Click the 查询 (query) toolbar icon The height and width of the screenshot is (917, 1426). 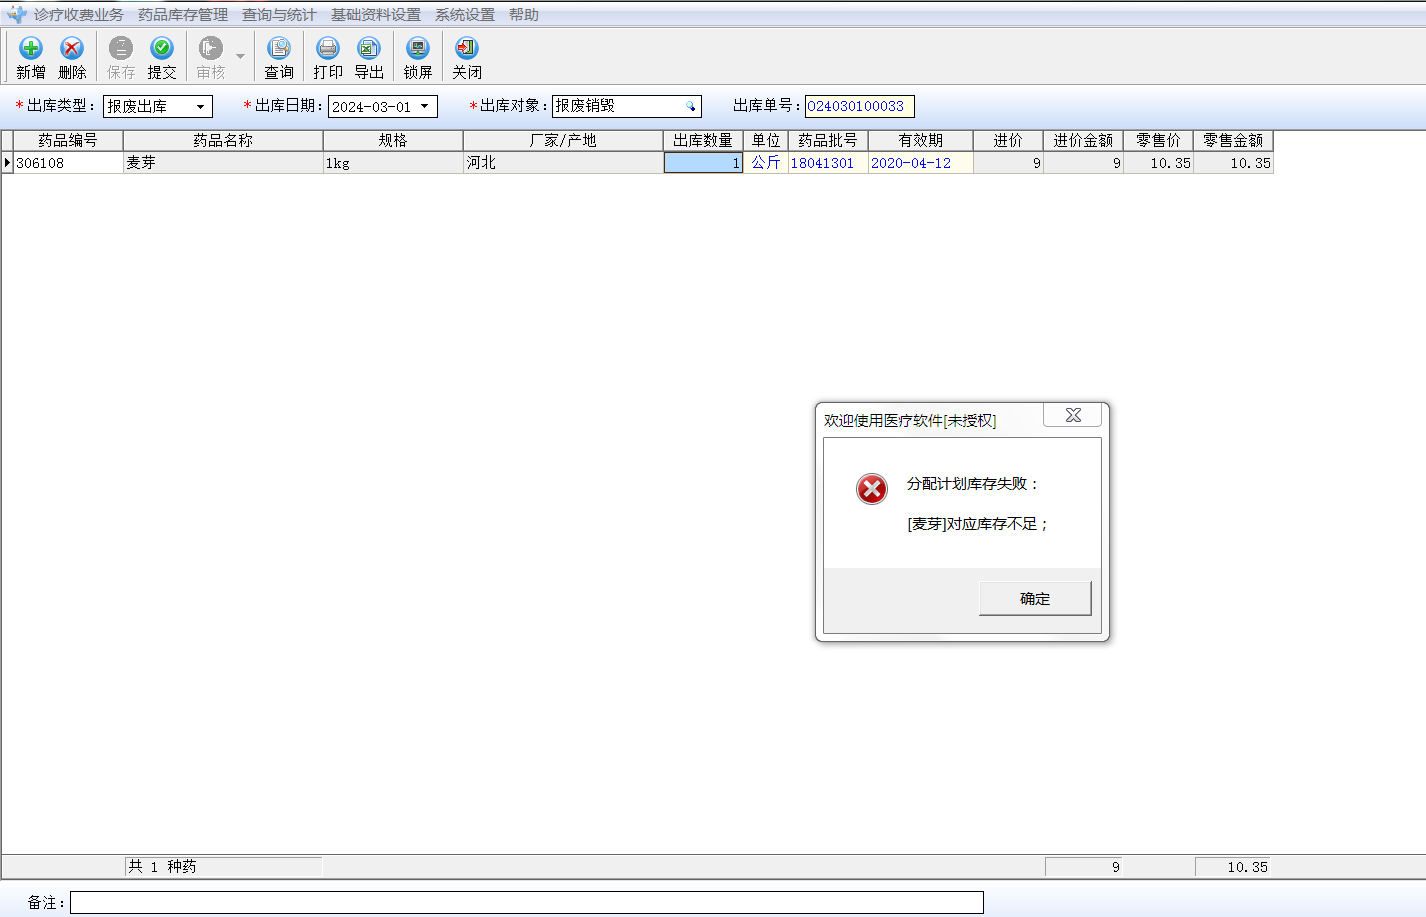point(279,49)
